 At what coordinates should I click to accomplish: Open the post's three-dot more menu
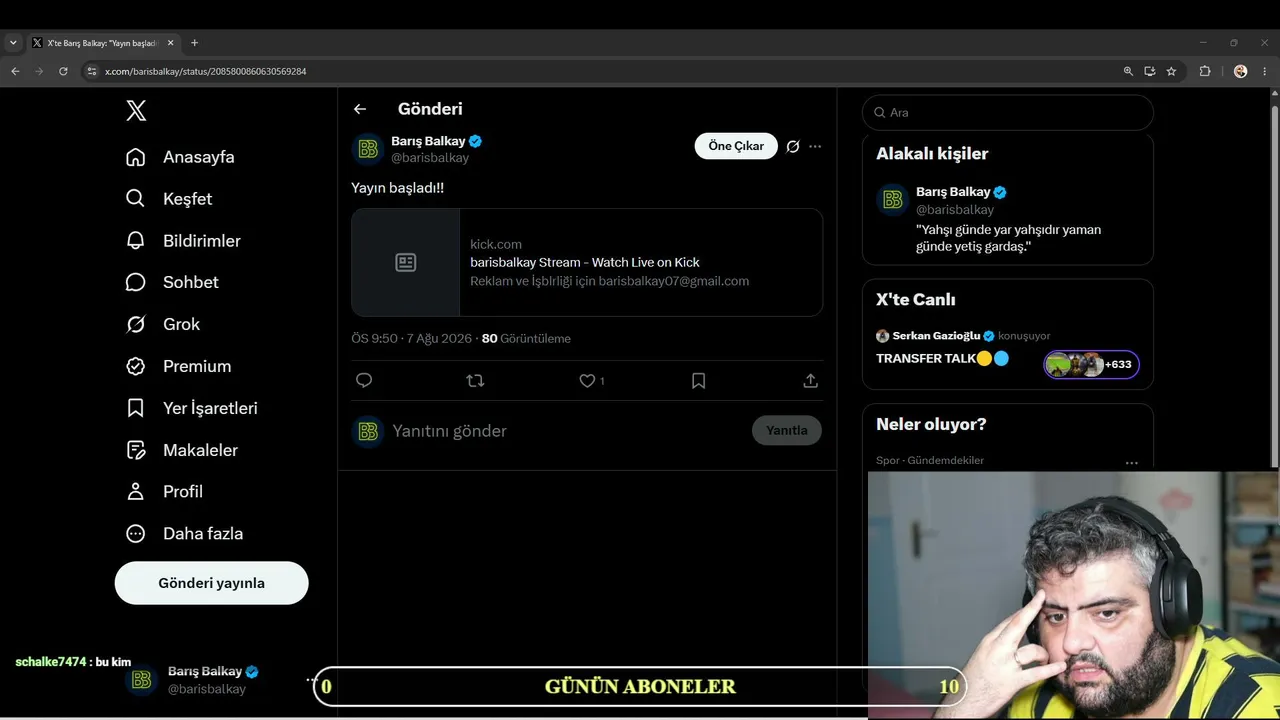click(815, 146)
